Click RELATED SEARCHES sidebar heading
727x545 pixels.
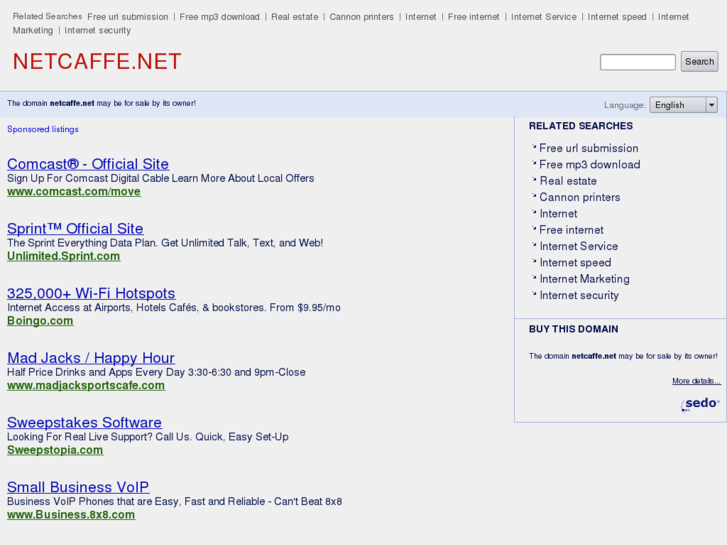click(x=581, y=126)
